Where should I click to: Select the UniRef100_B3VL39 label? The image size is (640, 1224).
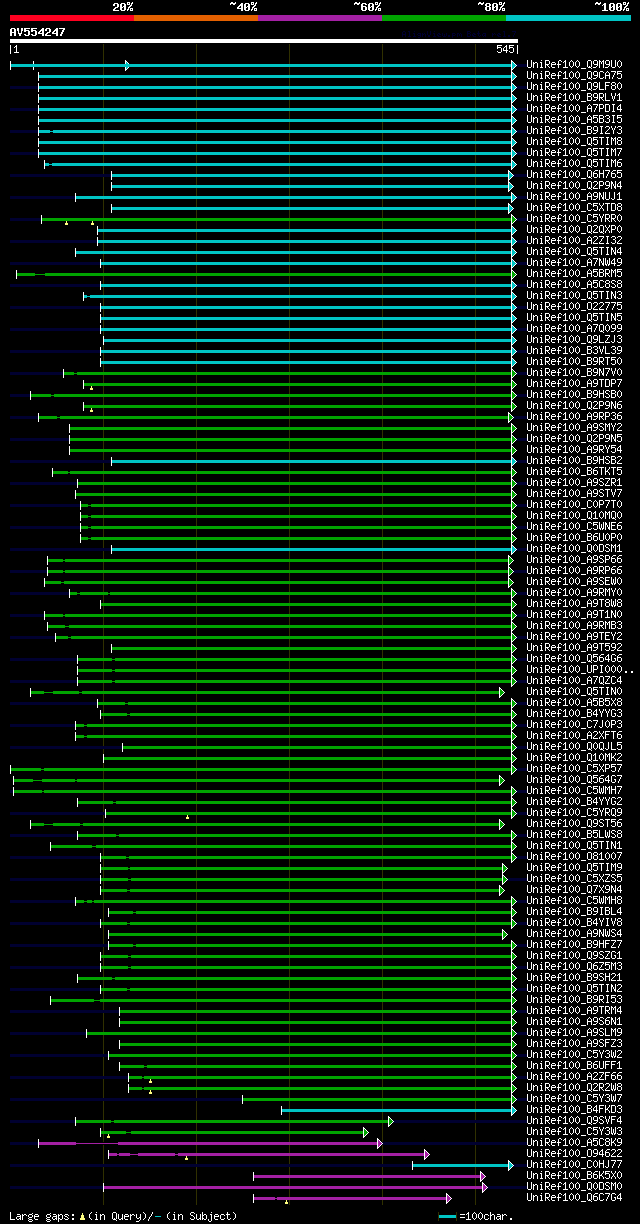[574, 351]
